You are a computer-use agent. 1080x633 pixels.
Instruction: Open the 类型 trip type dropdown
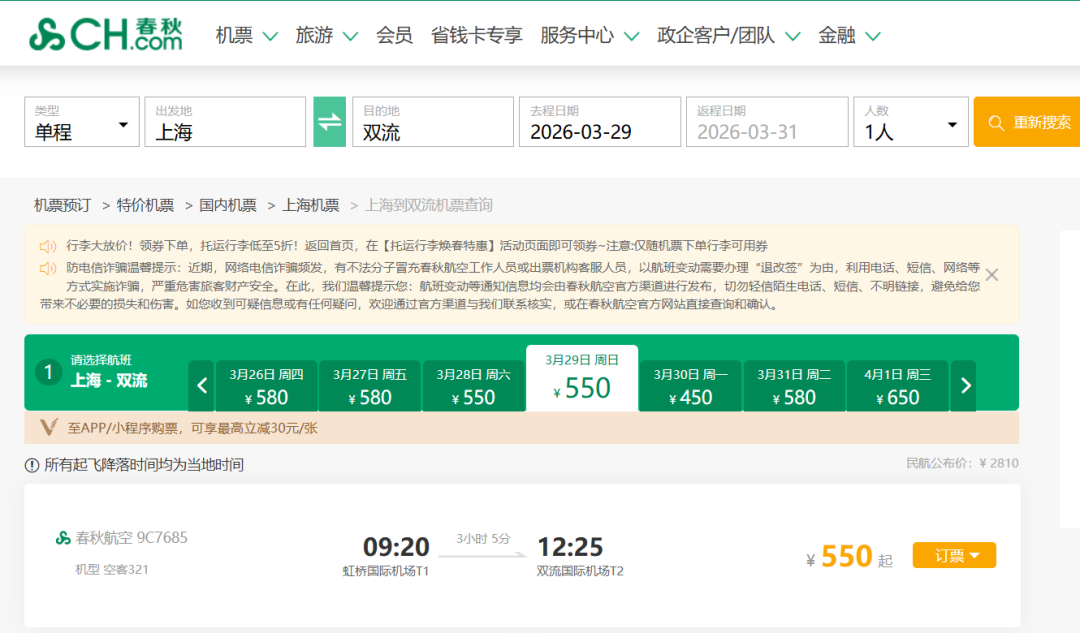coord(82,122)
